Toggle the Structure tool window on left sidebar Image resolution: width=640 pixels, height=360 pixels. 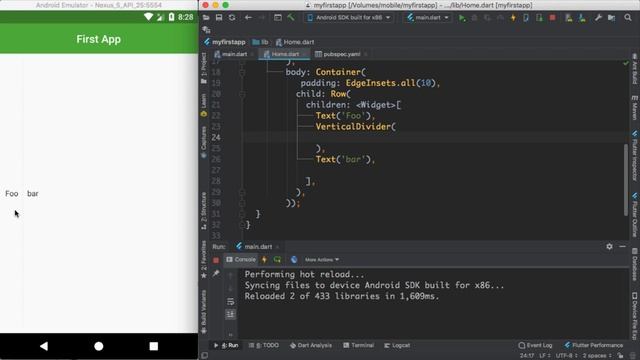click(x=204, y=211)
